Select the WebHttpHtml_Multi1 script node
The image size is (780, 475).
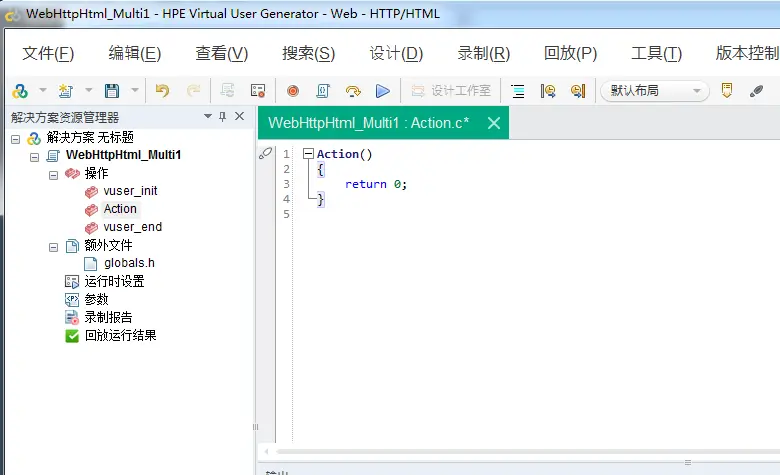[x=123, y=155]
